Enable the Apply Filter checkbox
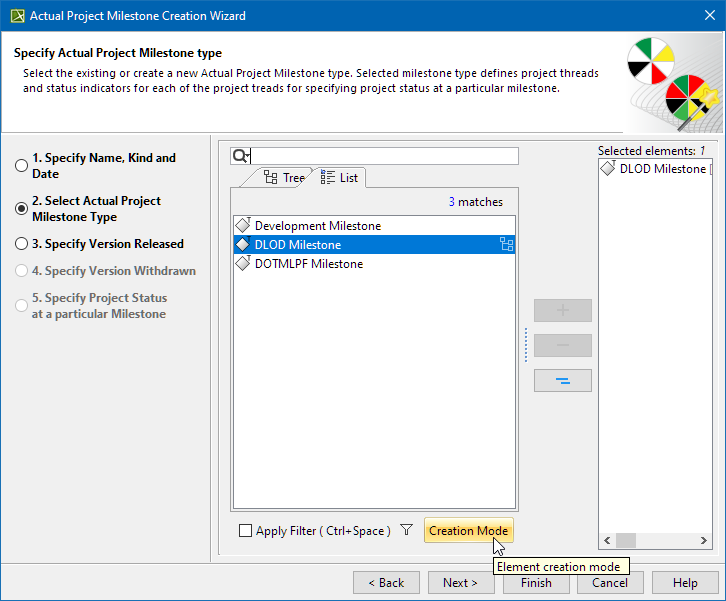The height and width of the screenshot is (601, 726). point(245,531)
